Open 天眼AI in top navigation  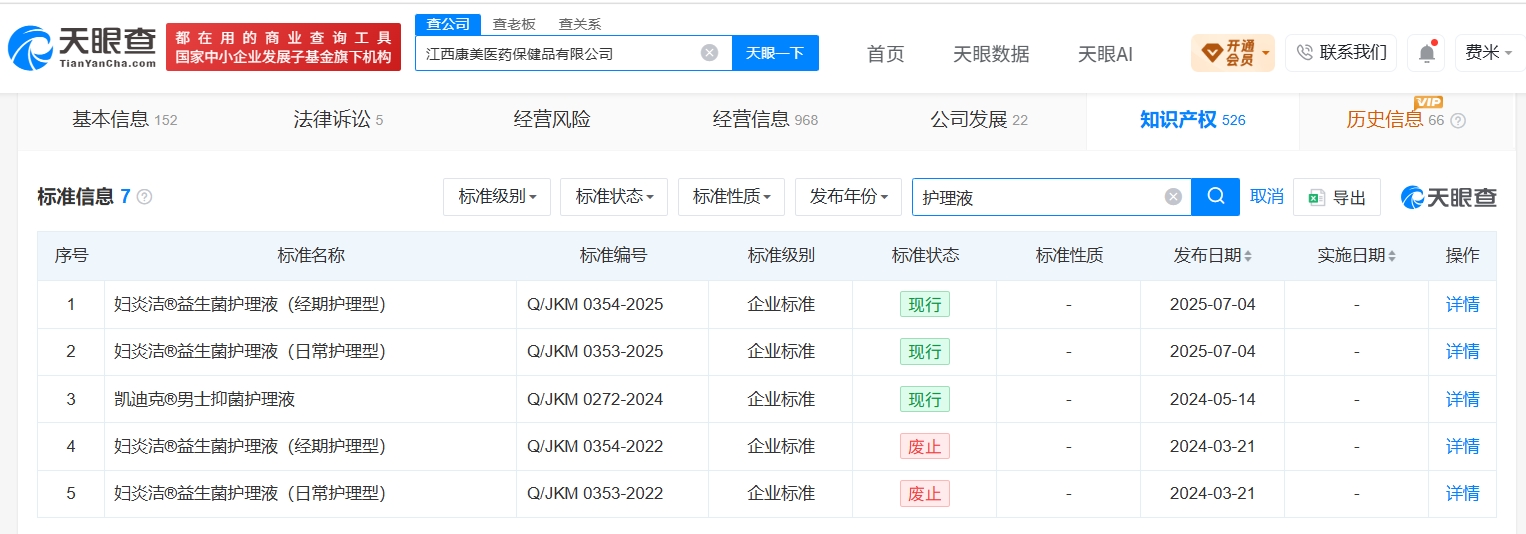point(1105,54)
